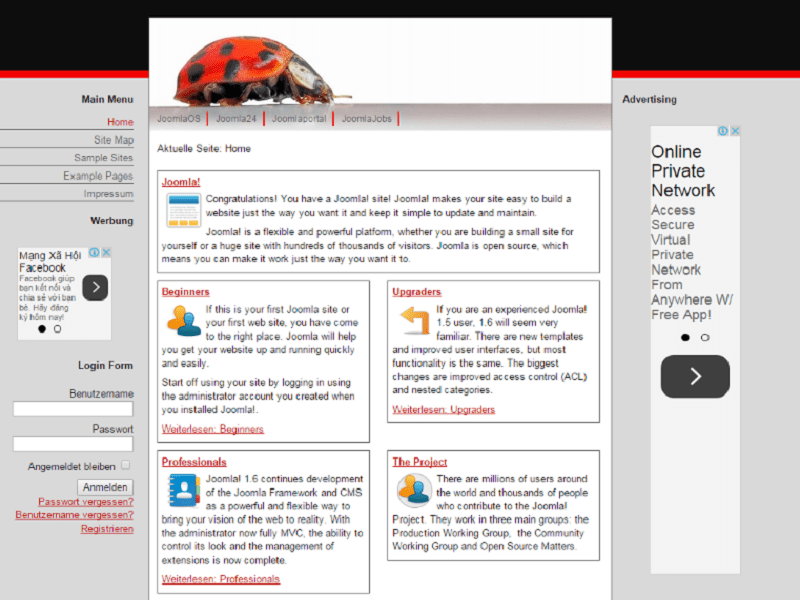Image resolution: width=800 pixels, height=600 pixels.
Task: Close the Online Private Network ad
Action: (735, 131)
